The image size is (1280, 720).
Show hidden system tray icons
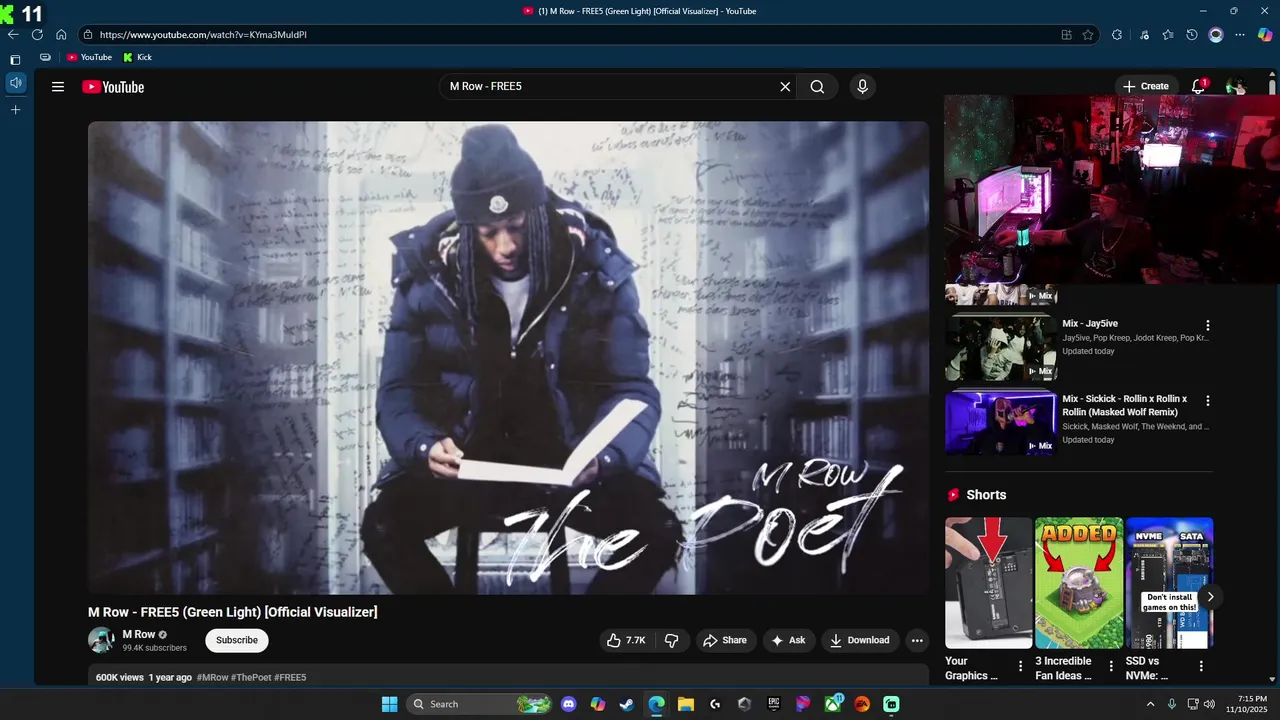coord(1150,704)
